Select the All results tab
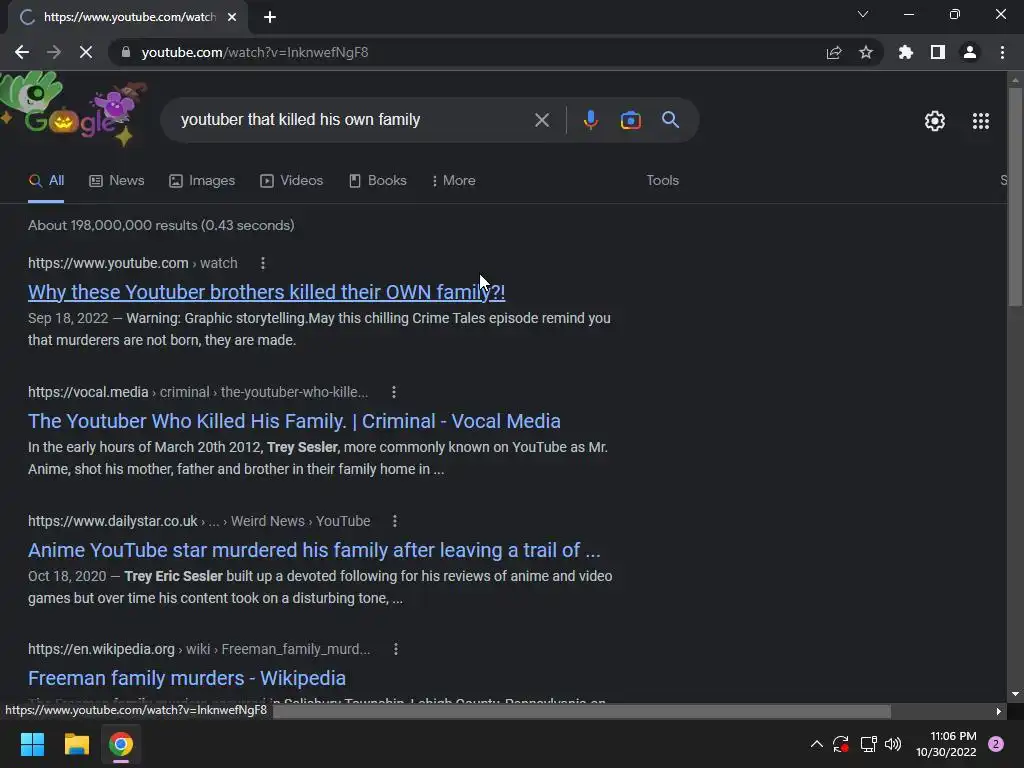 (46, 181)
